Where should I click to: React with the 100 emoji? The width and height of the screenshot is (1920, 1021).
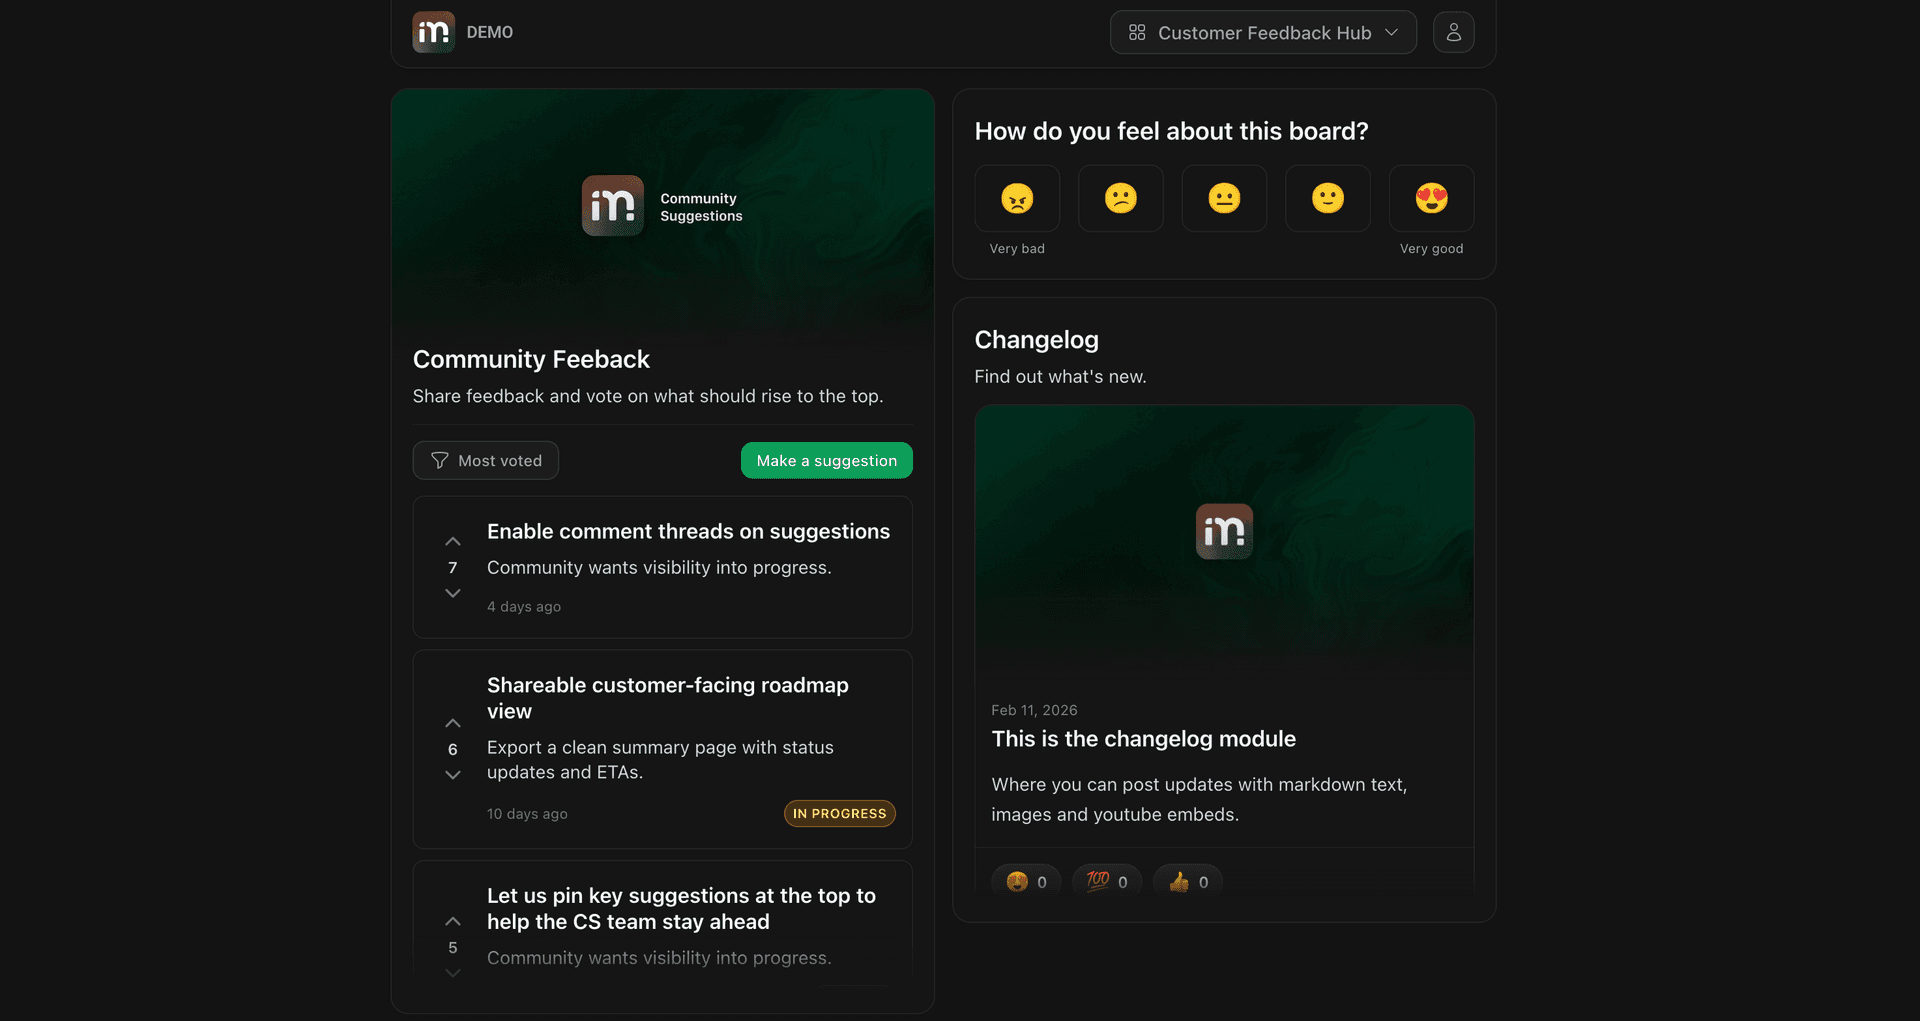point(1107,881)
